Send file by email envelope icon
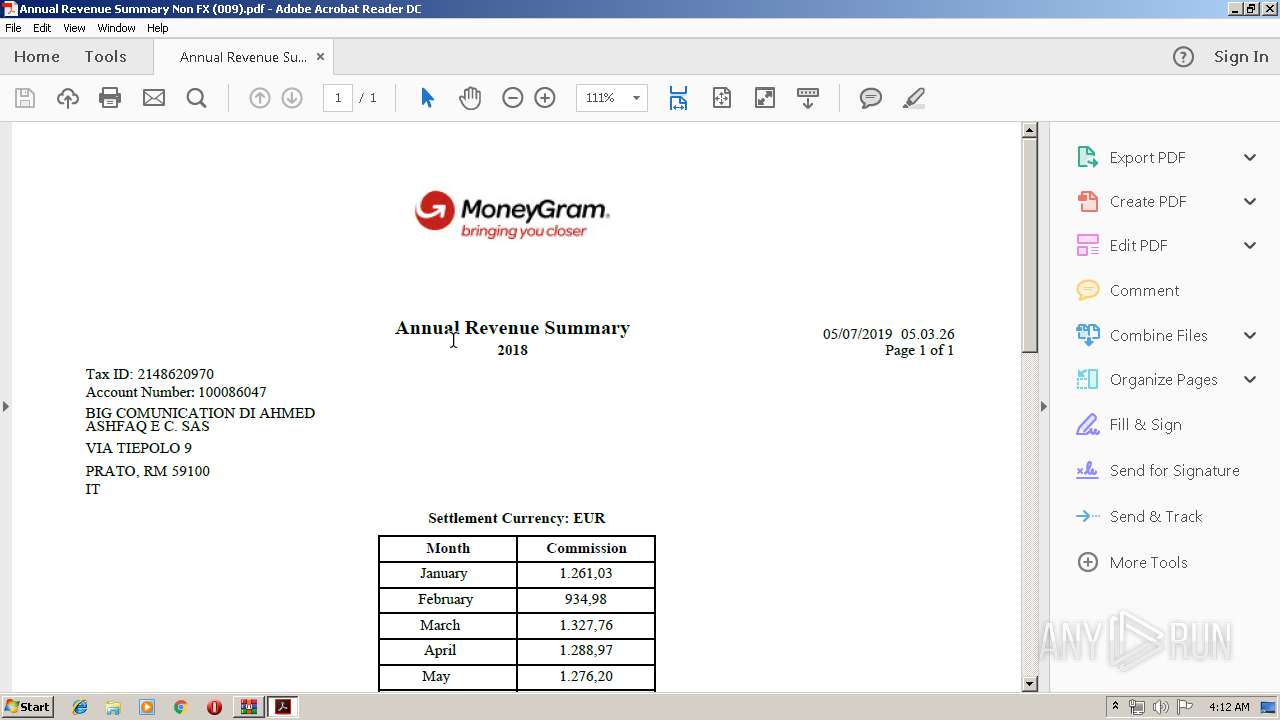The height and width of the screenshot is (720, 1280). [154, 98]
